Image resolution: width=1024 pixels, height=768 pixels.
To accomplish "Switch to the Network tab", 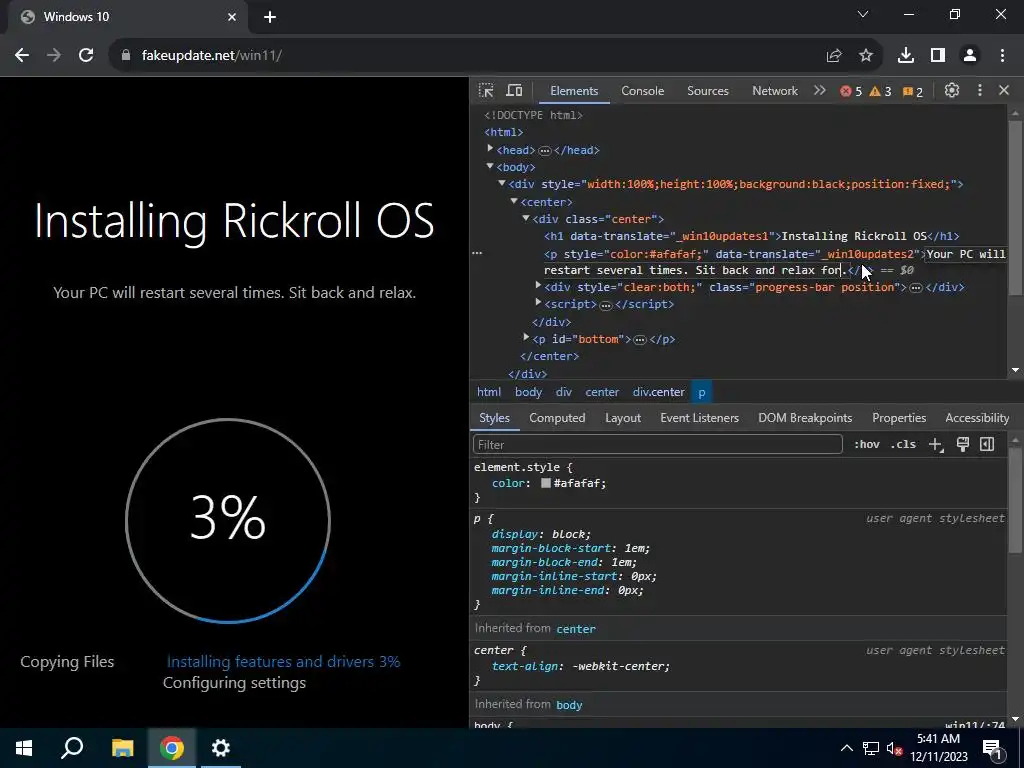I will tap(775, 91).
